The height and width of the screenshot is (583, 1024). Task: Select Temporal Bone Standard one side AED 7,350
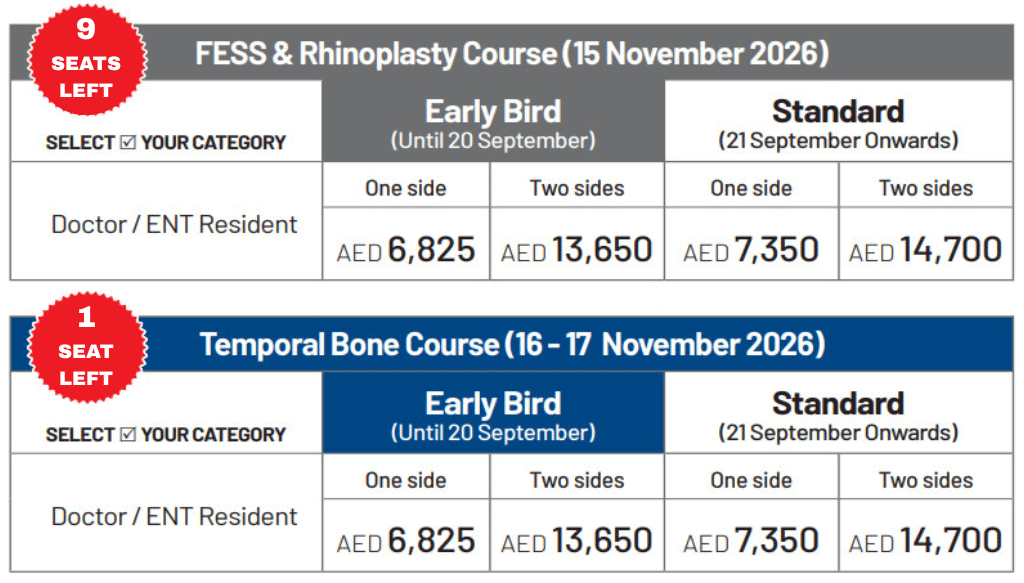751,541
